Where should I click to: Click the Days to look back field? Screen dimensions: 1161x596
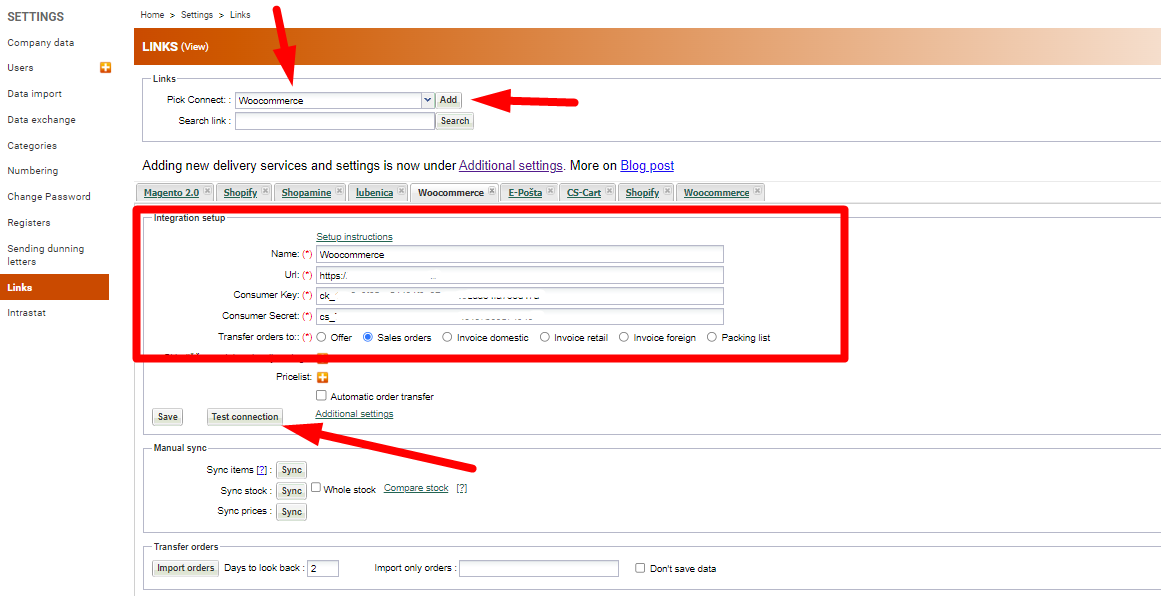[323, 568]
